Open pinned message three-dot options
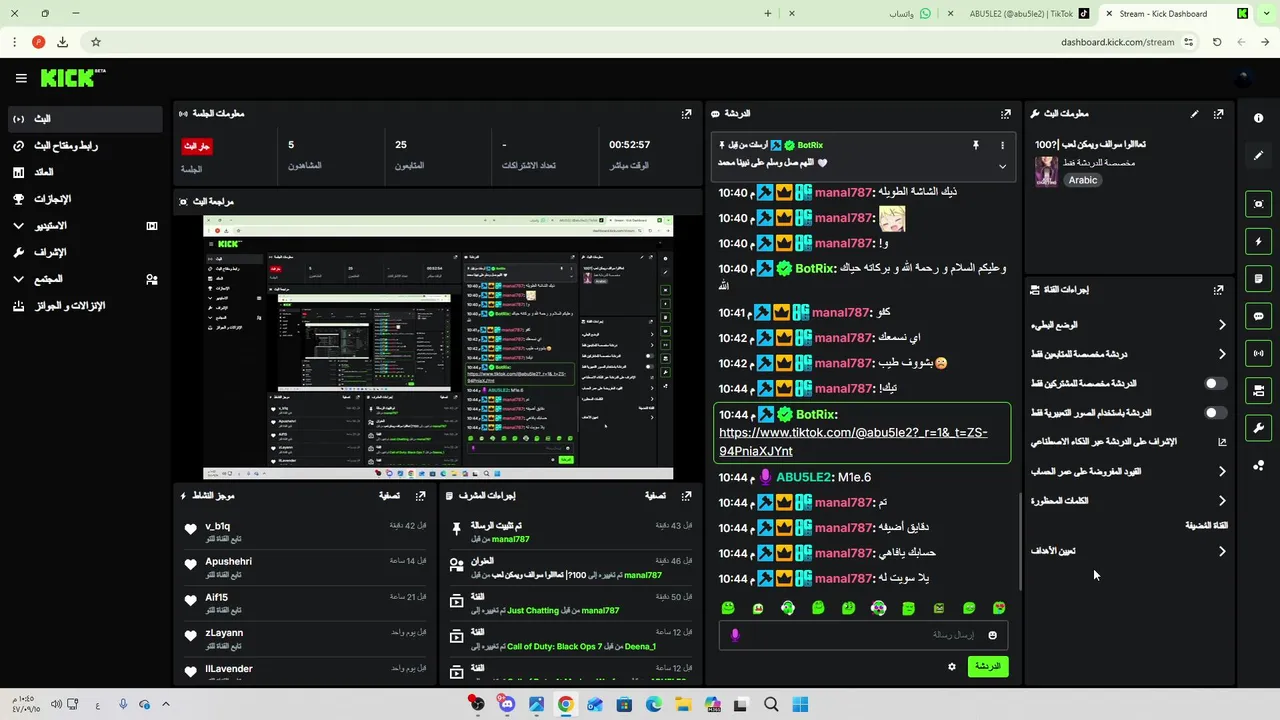The width and height of the screenshot is (1280, 720). point(1002,145)
